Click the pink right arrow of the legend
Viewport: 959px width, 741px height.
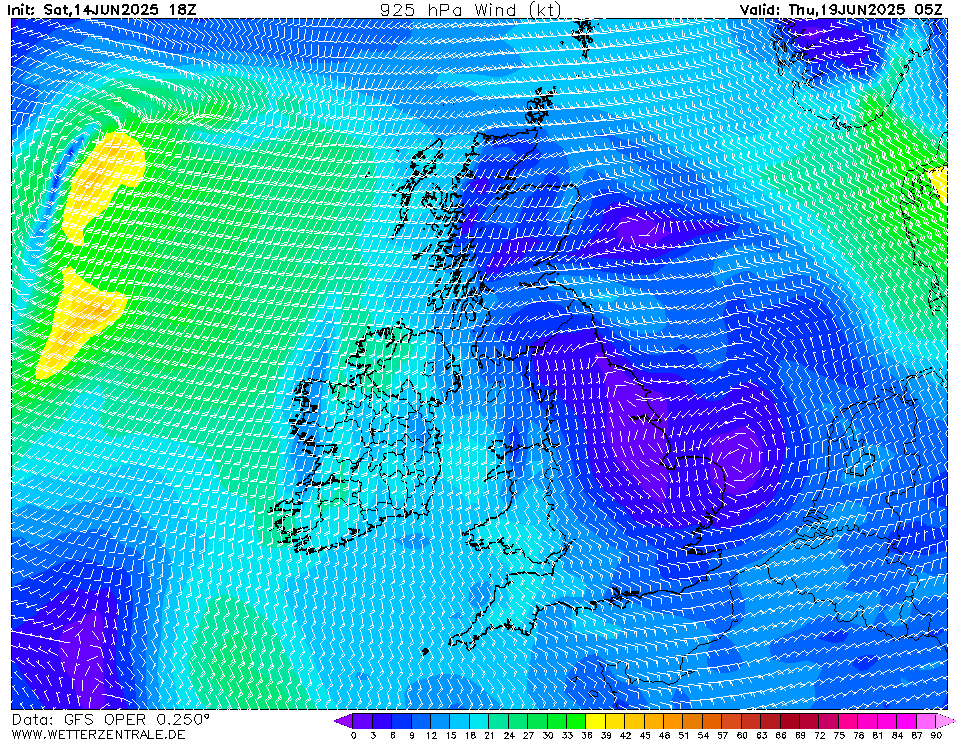945,721
